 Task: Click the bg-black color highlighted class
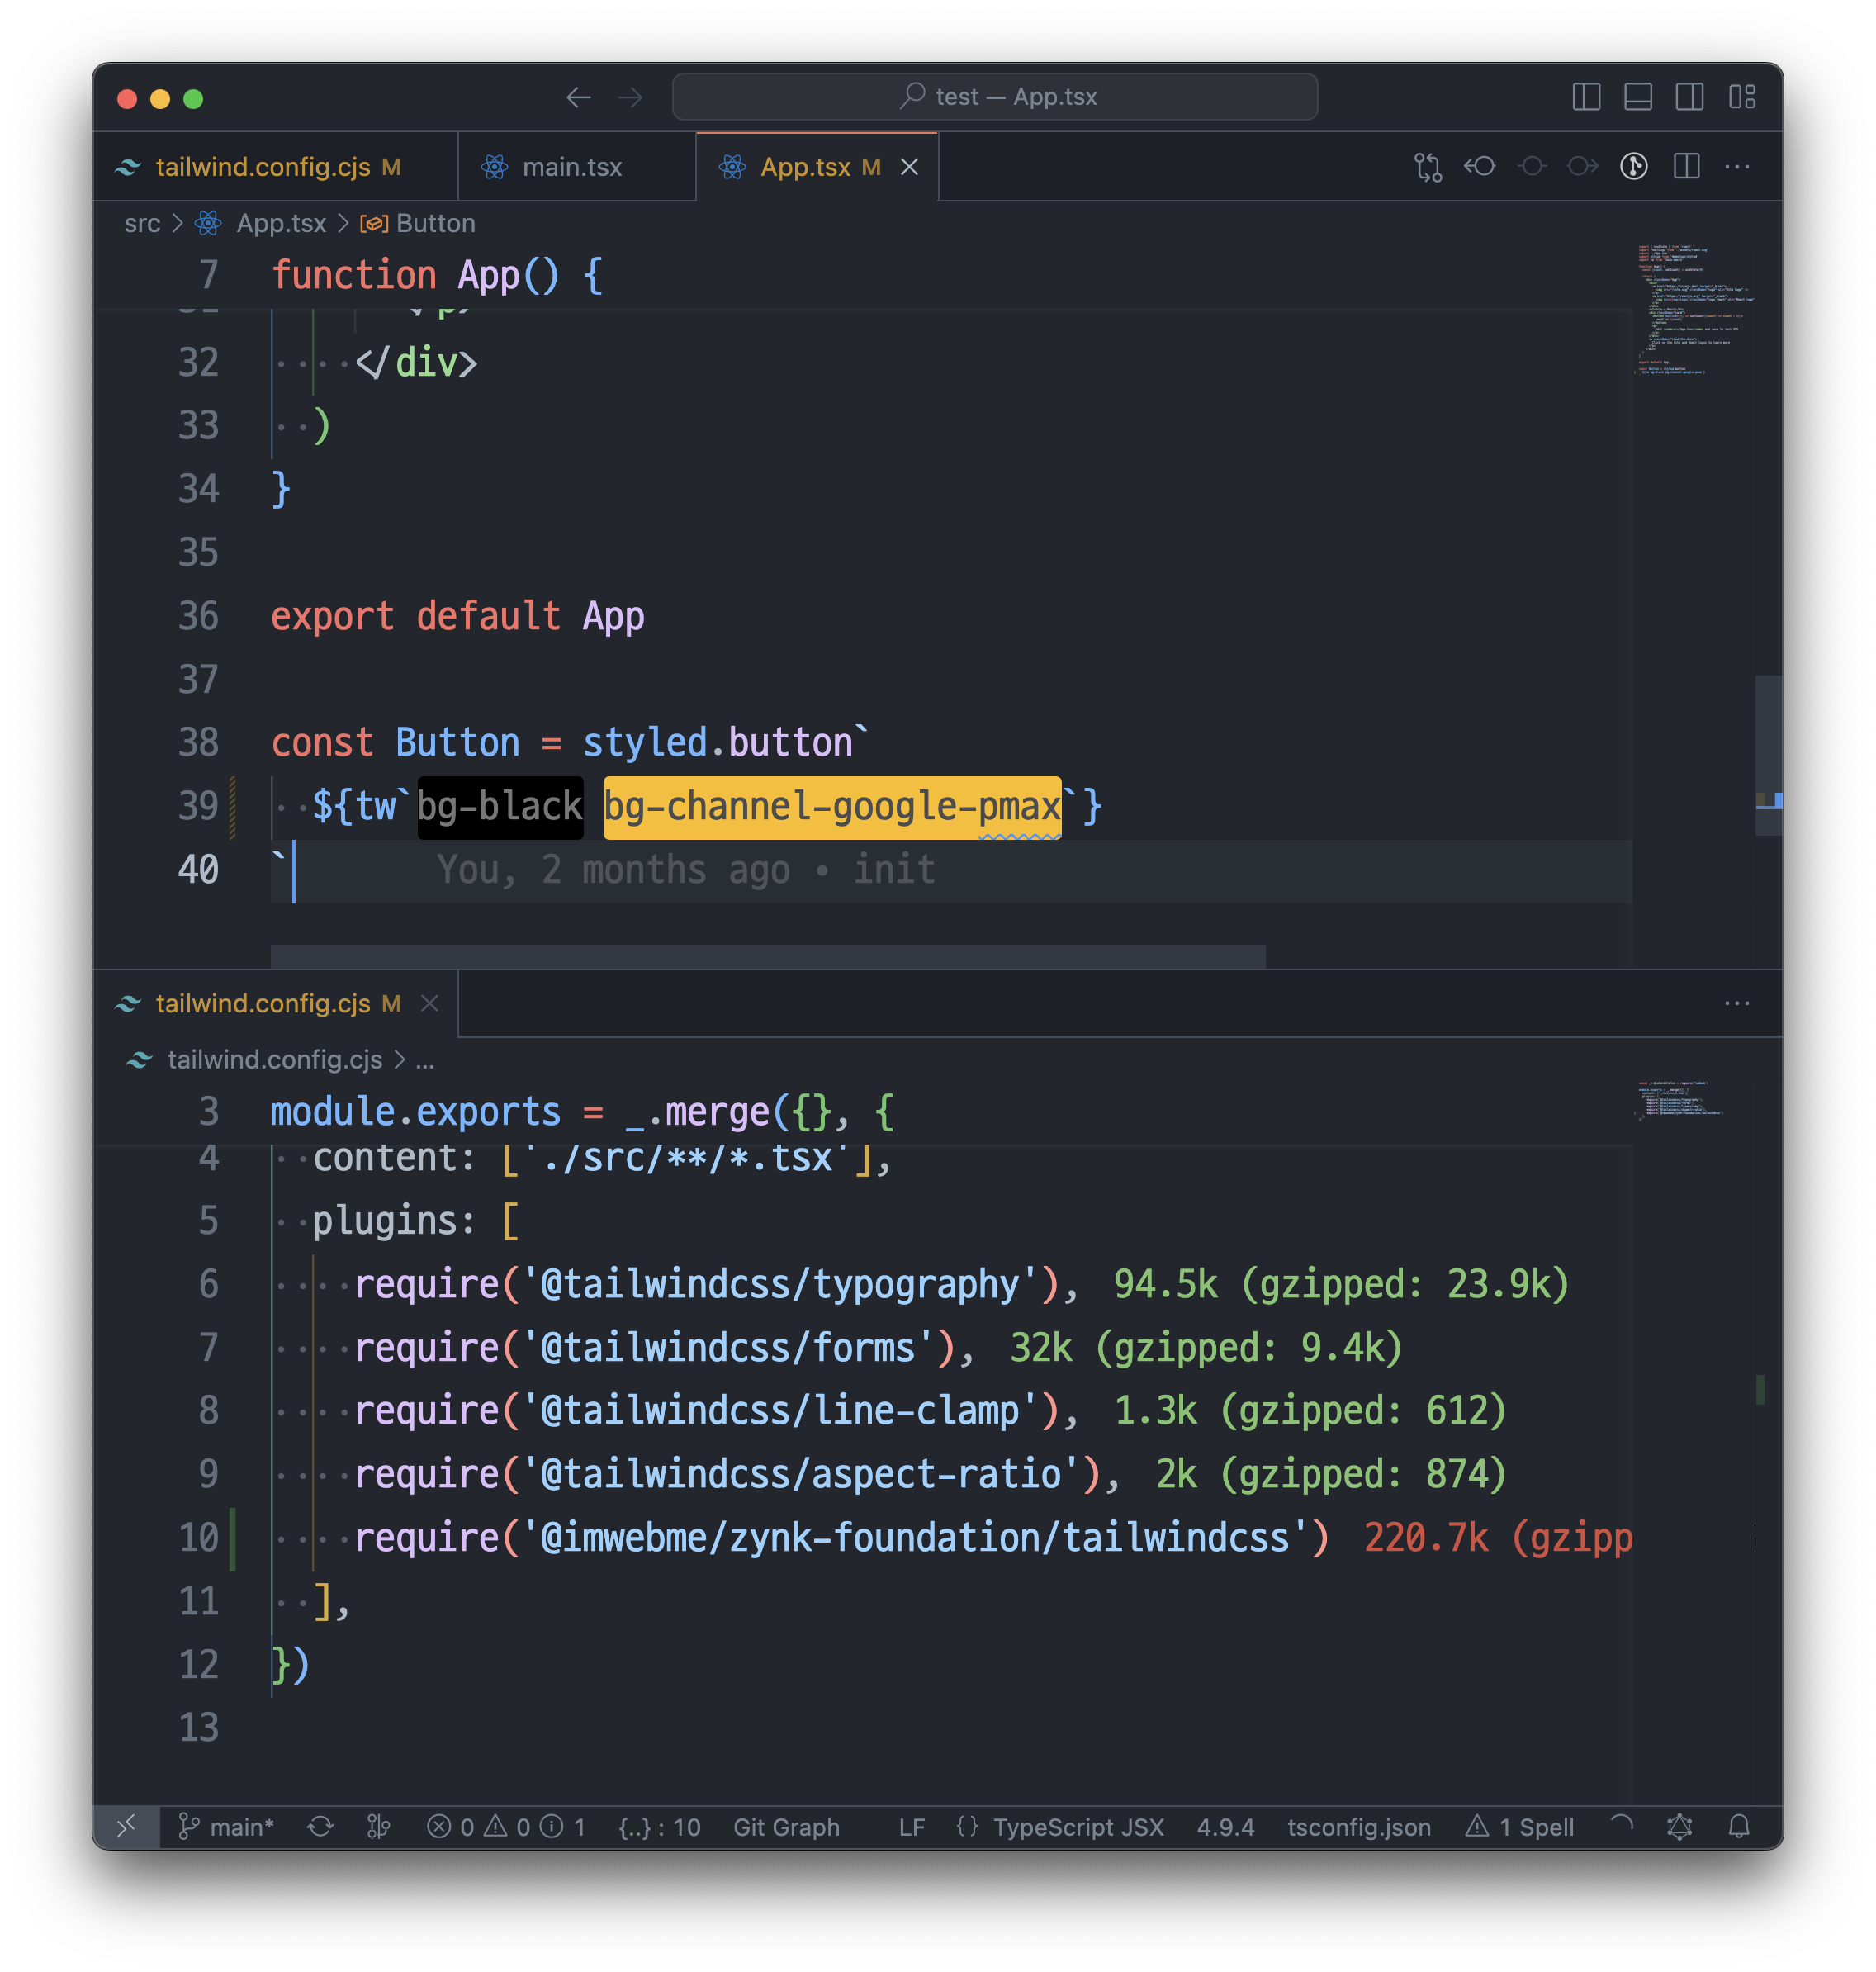click(500, 806)
